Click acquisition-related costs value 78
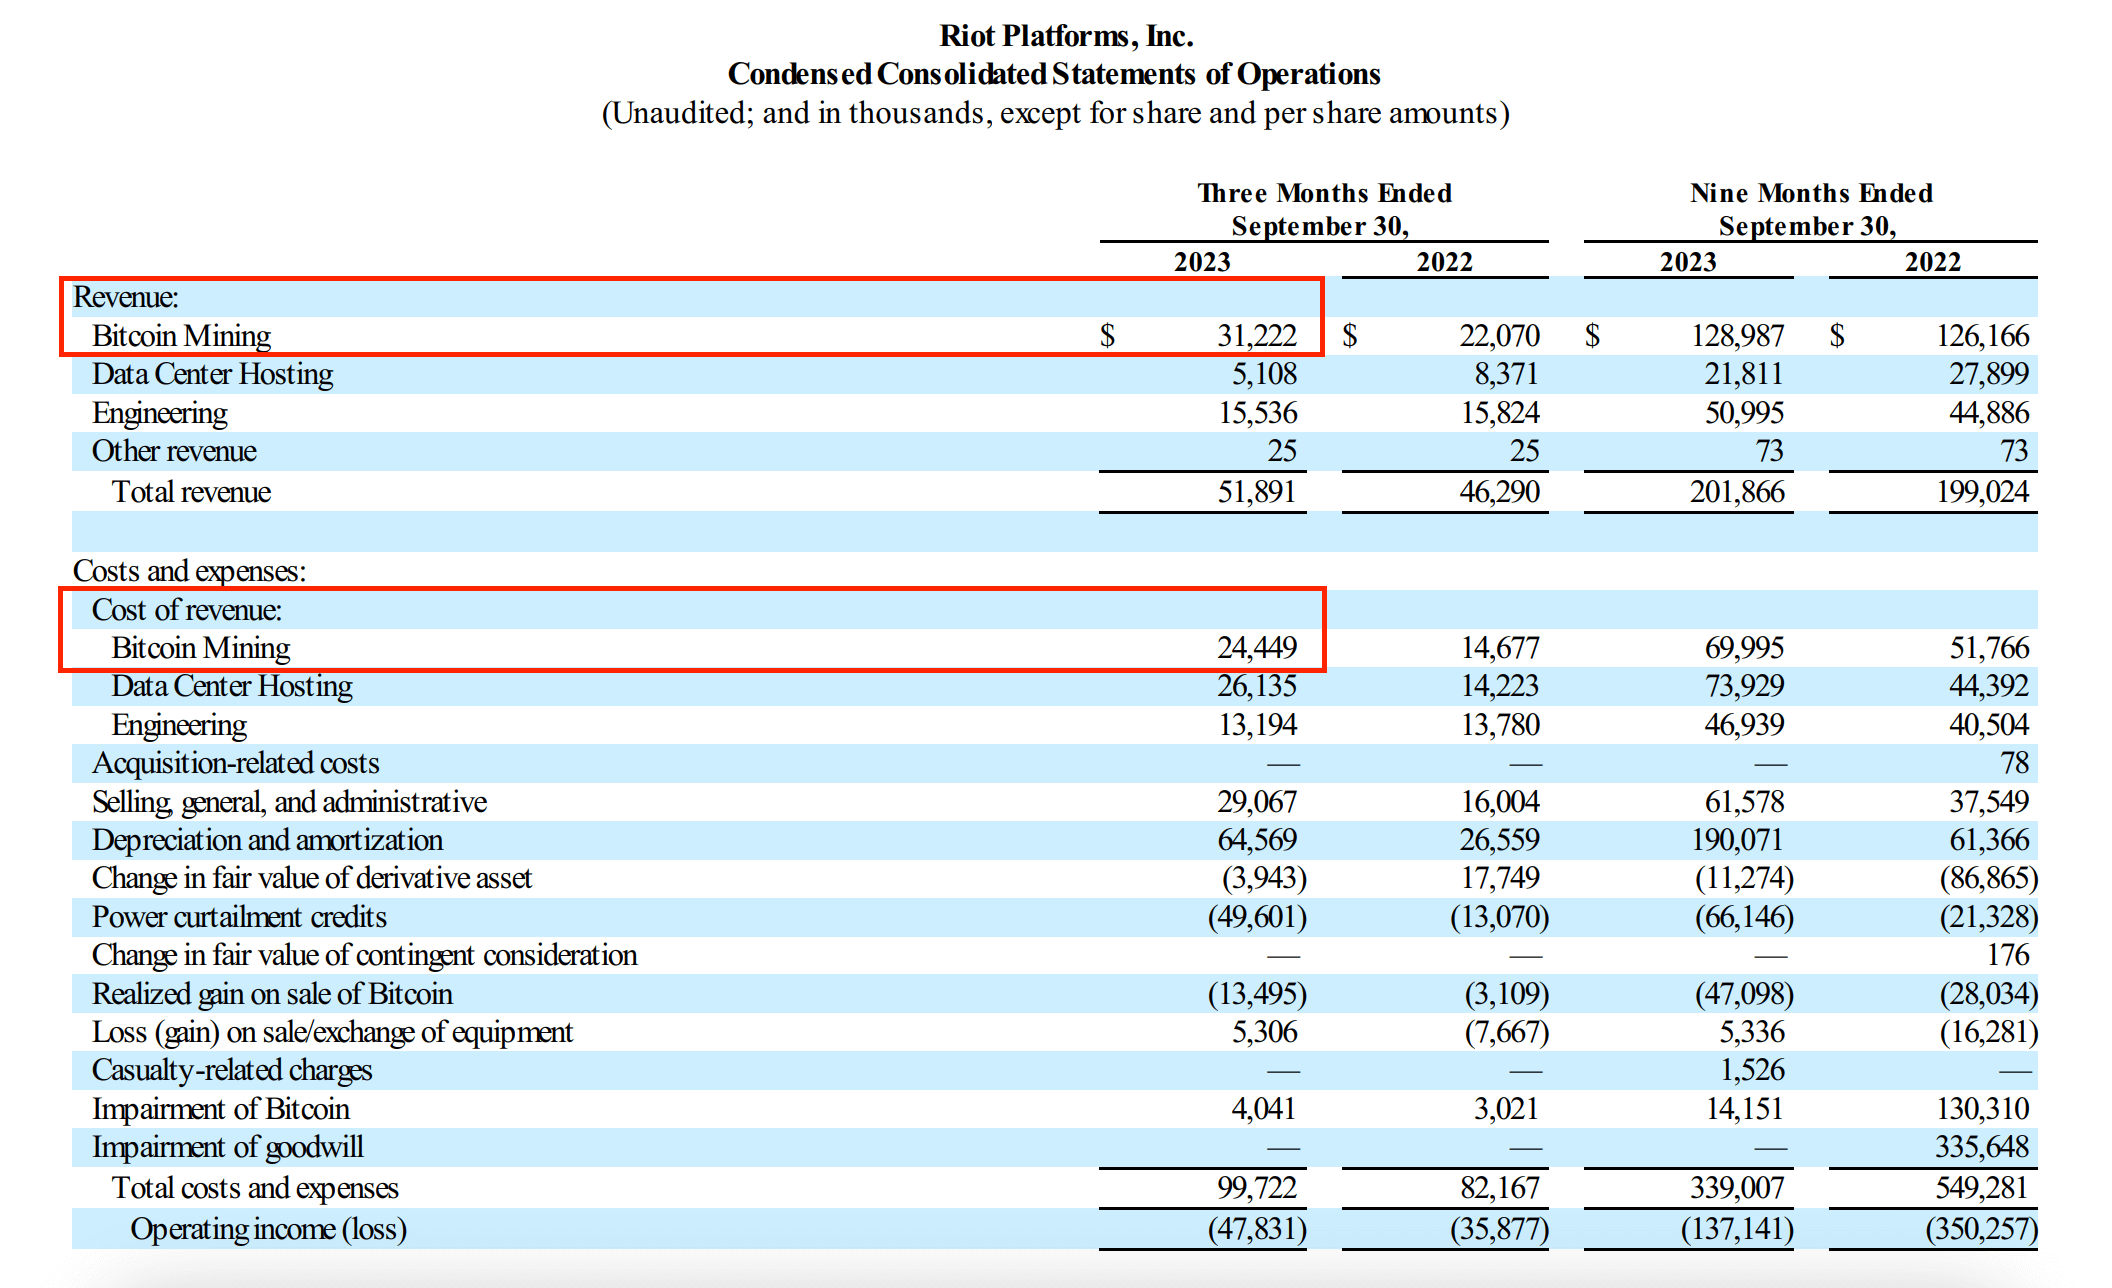Screen dimensions: 2112x1288 click(2014, 763)
